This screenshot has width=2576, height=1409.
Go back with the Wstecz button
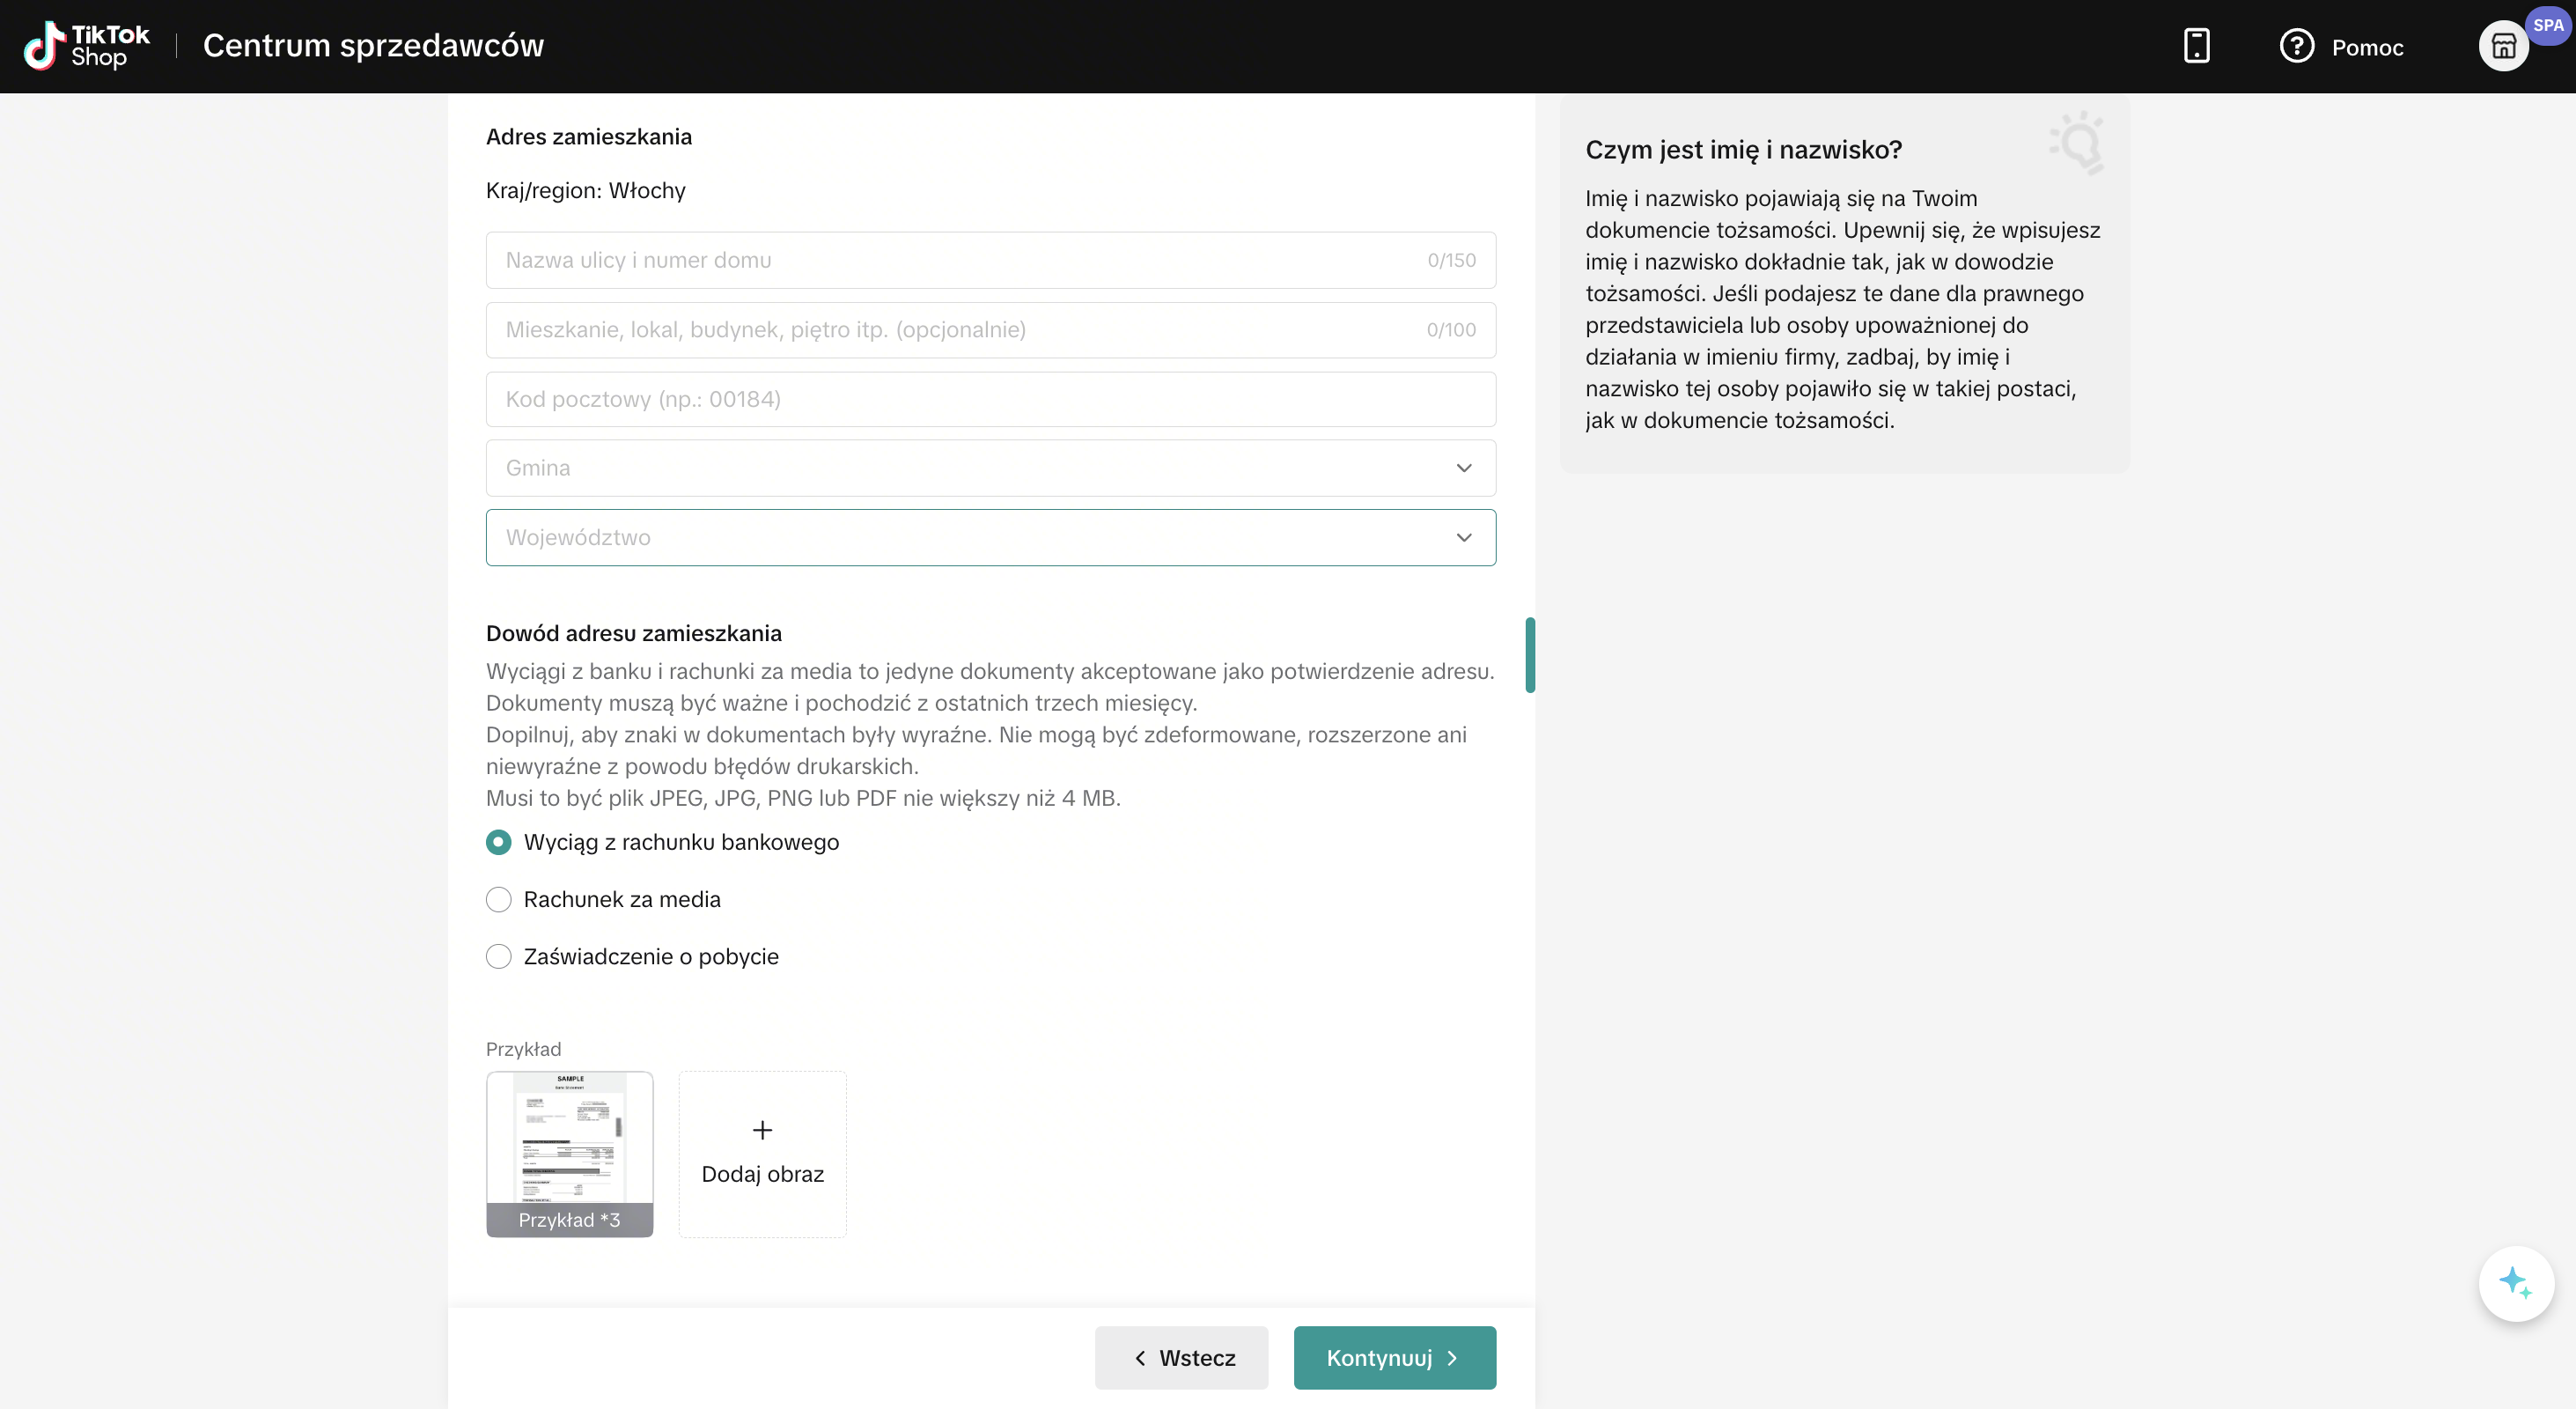pyautogui.click(x=1181, y=1357)
